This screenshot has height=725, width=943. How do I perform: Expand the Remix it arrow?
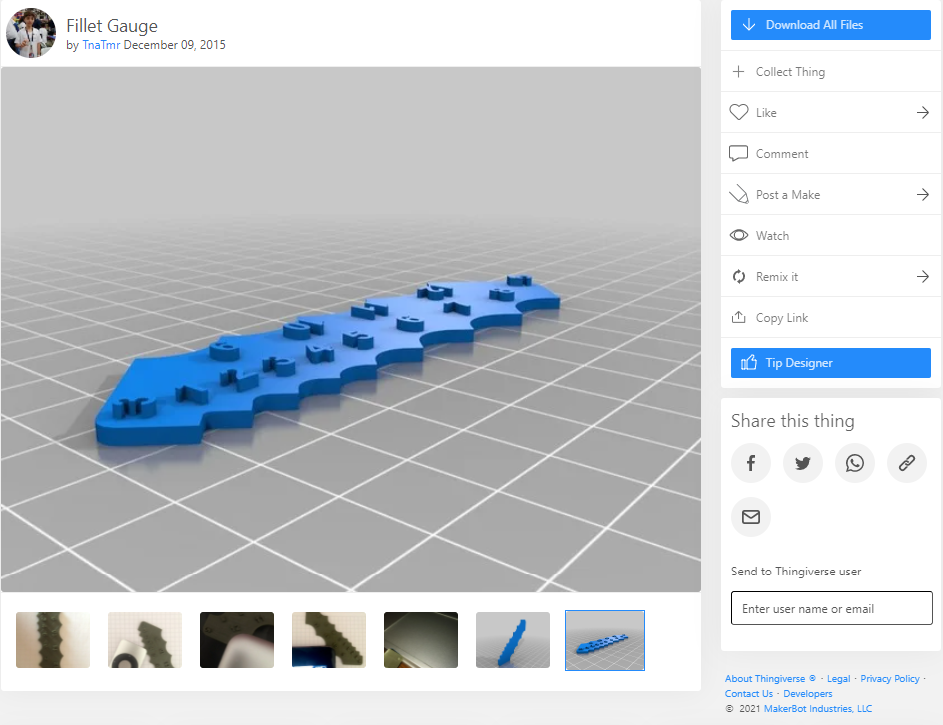921,276
